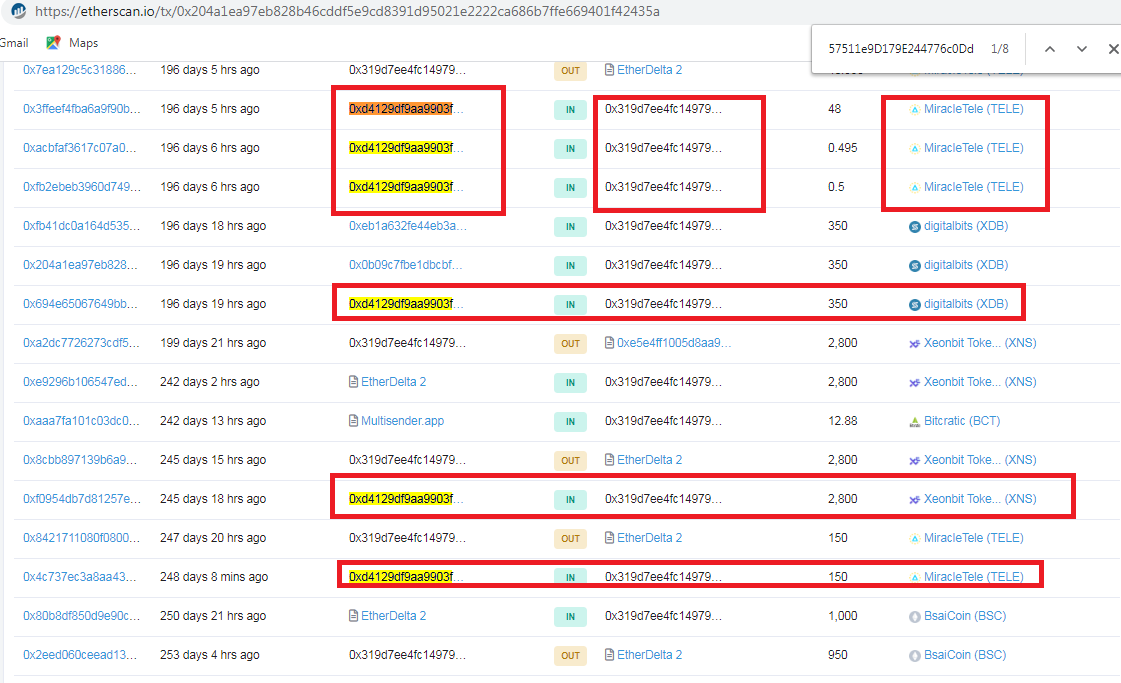1121x683 pixels.
Task: Click BsaiCoin icon in the 950 value row
Action: pyautogui.click(x=914, y=655)
